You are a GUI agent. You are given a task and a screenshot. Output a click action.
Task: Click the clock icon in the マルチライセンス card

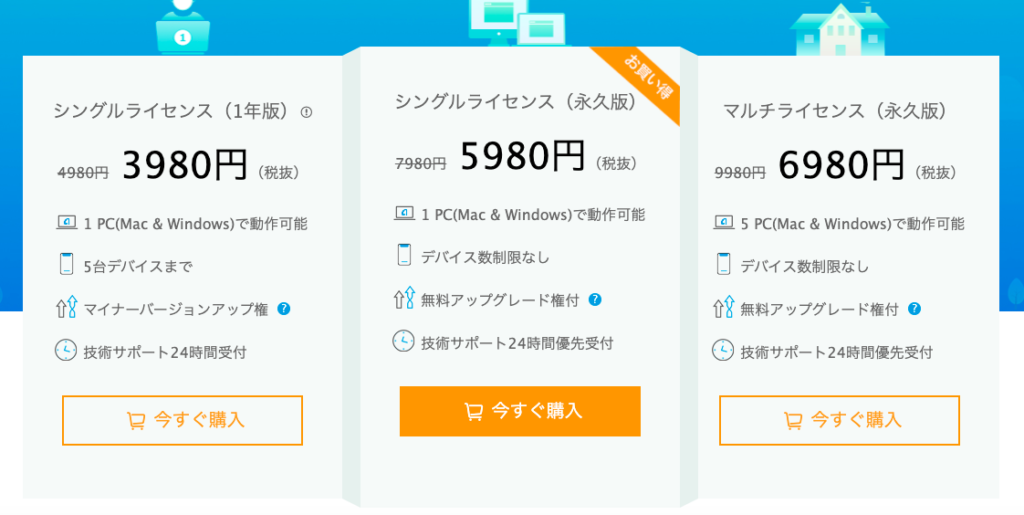coord(723,351)
